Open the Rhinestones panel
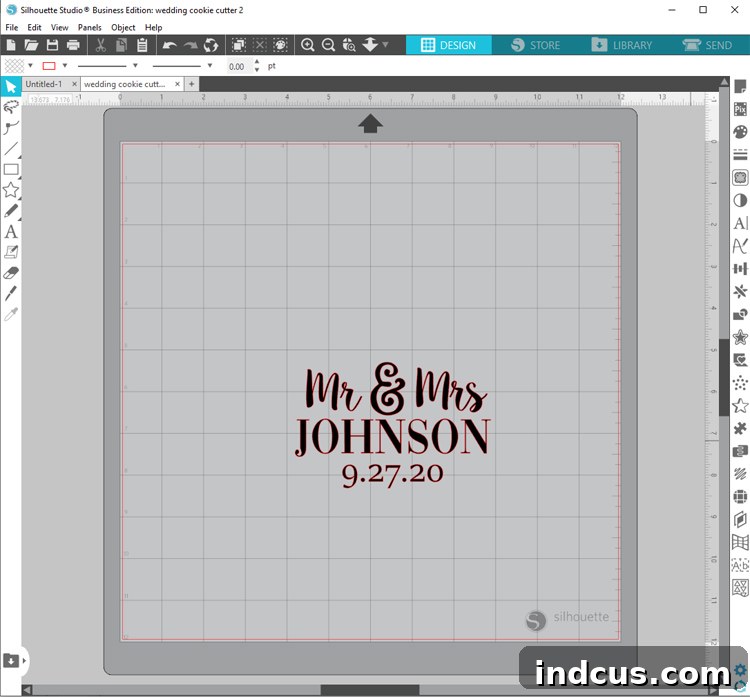 click(740, 383)
